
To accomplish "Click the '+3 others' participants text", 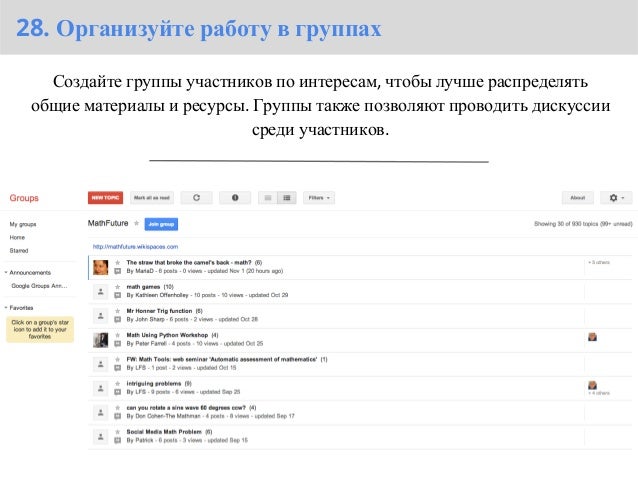I will click(x=599, y=262).
